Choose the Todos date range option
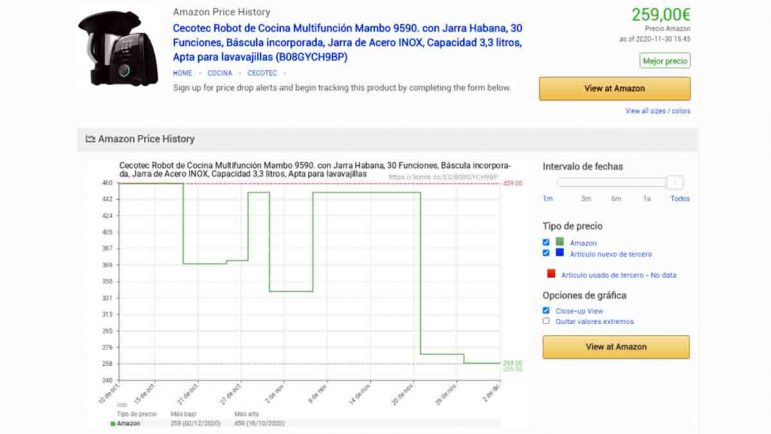Viewport: 771px width, 434px height. pos(680,198)
